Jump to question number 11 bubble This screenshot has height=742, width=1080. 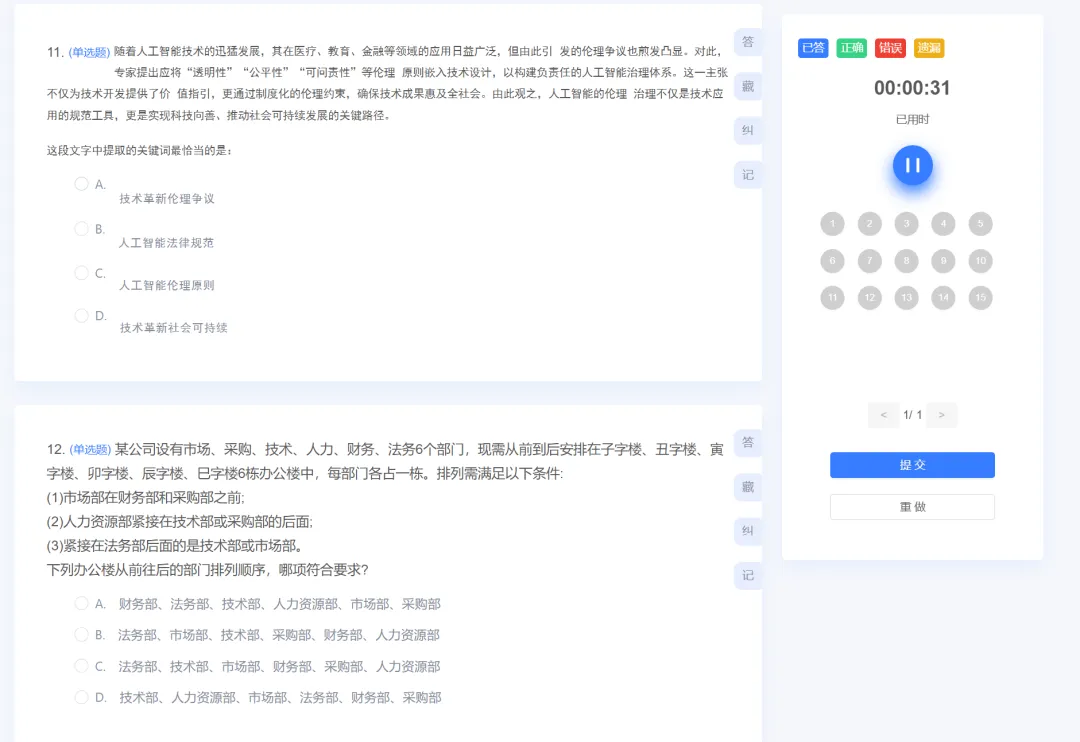(832, 298)
